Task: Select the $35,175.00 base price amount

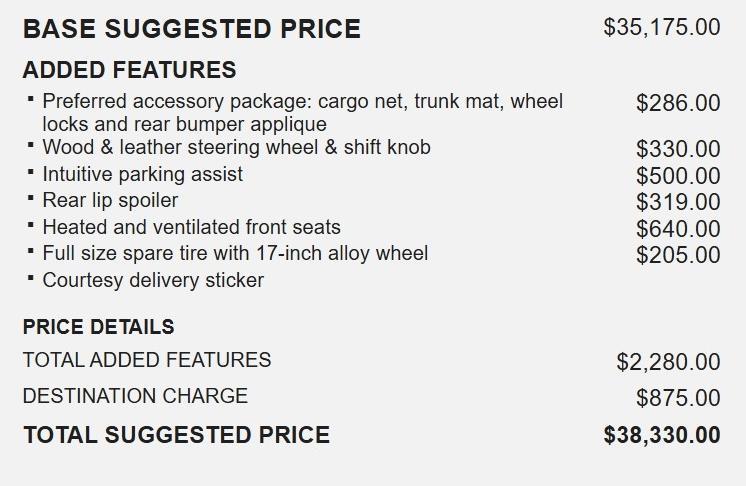Action: [x=661, y=27]
